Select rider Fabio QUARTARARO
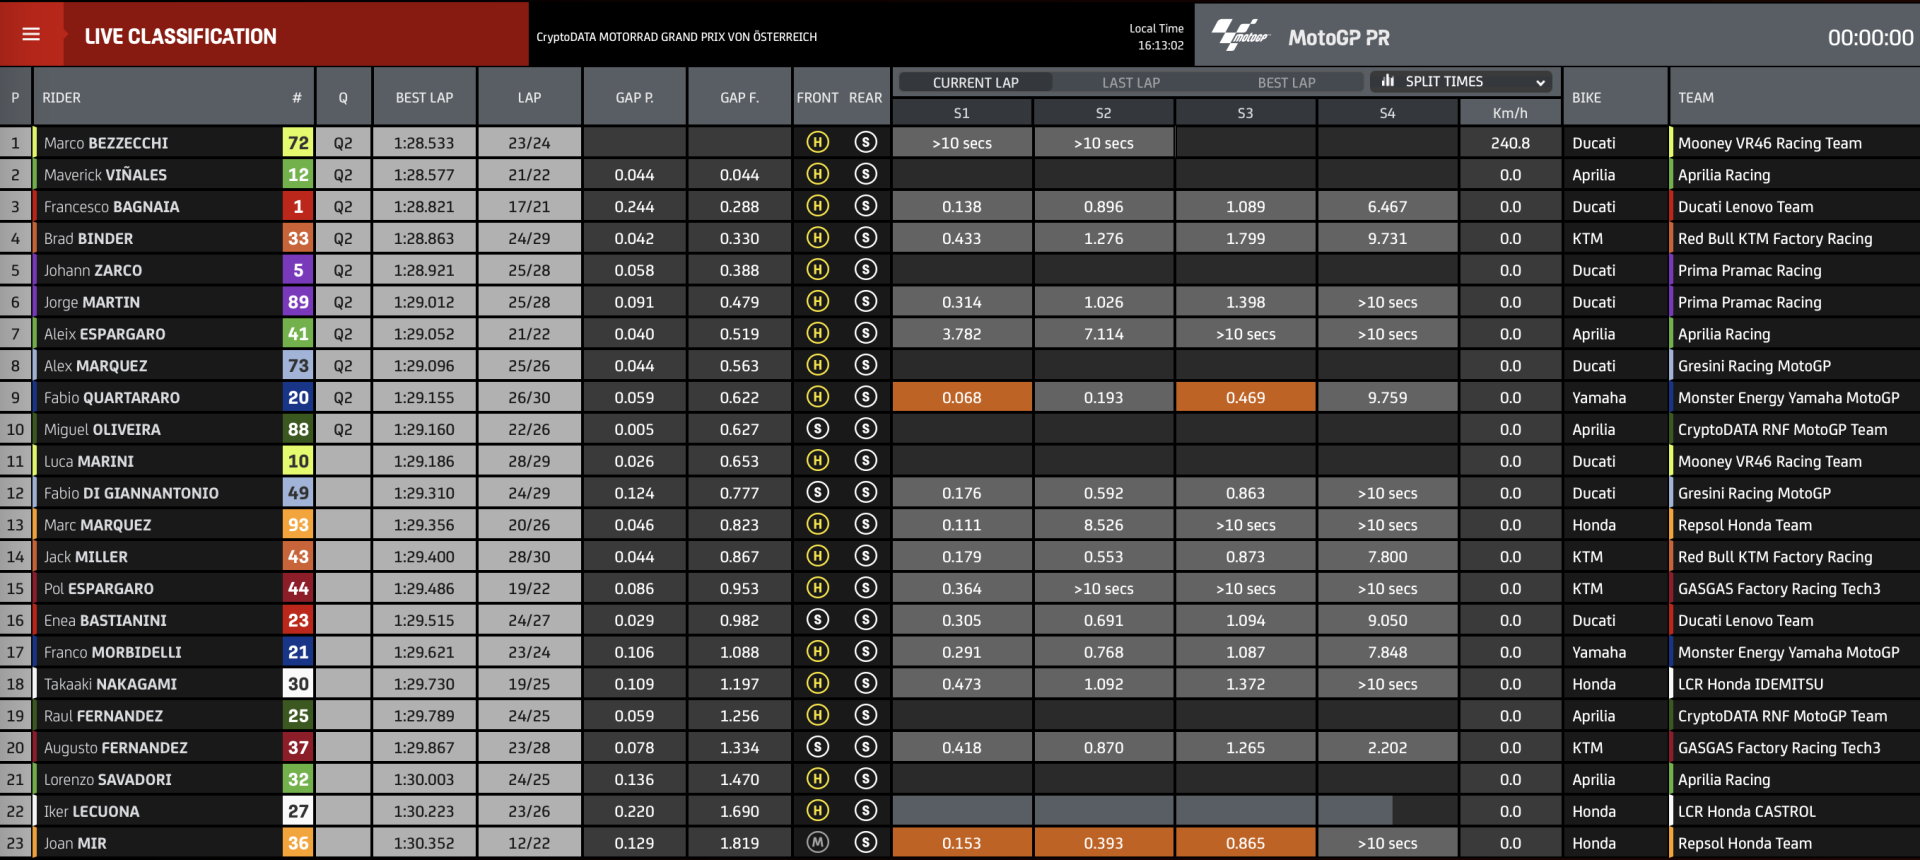 coord(112,398)
